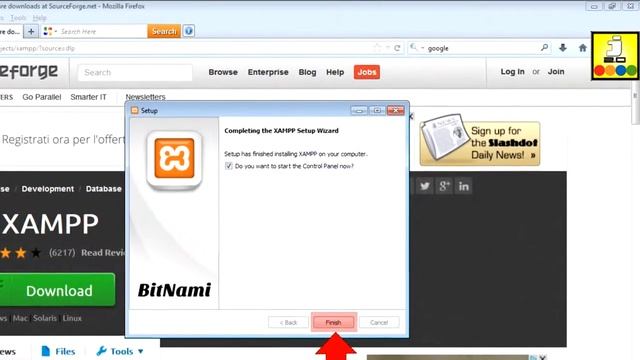640x360 pixels.
Task: Click the Solaris platform link
Action: pyautogui.click(x=45, y=318)
